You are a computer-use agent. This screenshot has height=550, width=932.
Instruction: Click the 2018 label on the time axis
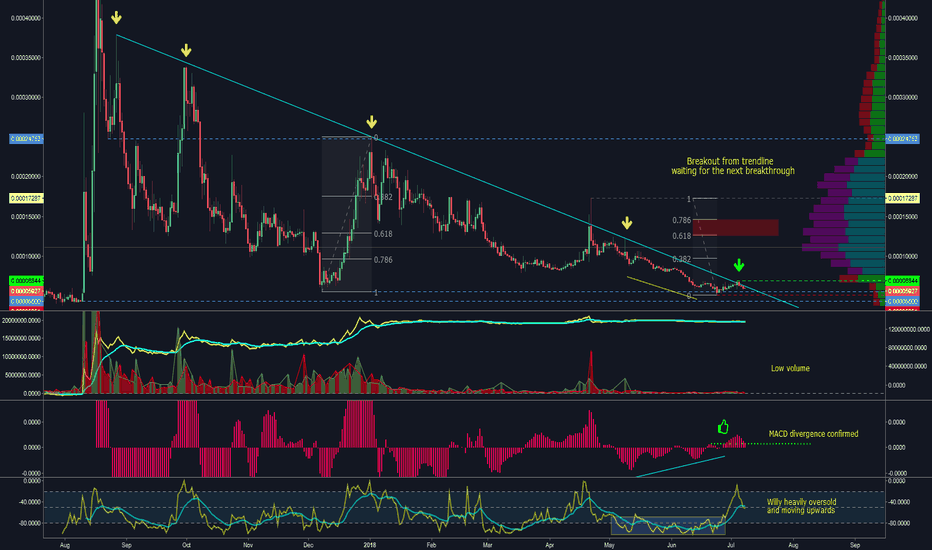pyautogui.click(x=370, y=545)
